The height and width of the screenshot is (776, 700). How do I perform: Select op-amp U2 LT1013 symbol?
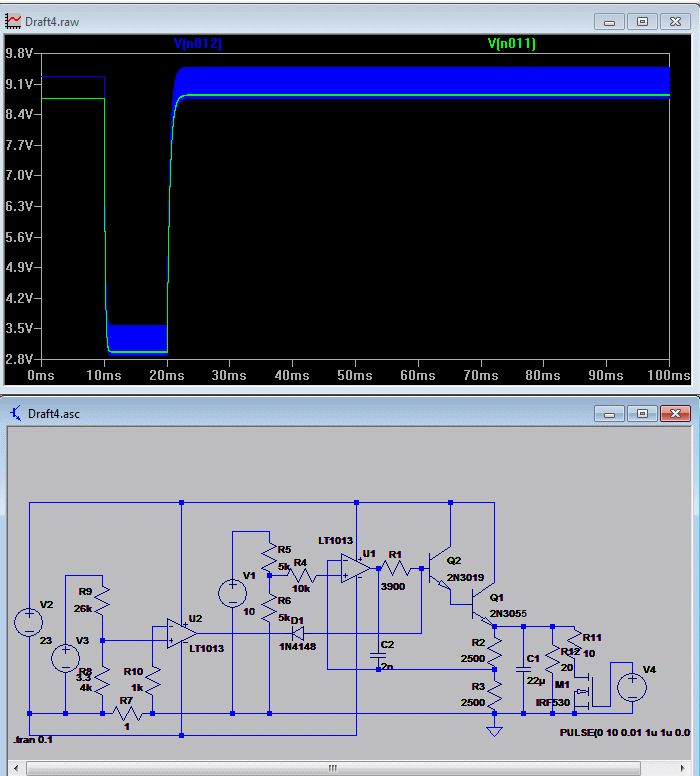pyautogui.click(x=181, y=633)
